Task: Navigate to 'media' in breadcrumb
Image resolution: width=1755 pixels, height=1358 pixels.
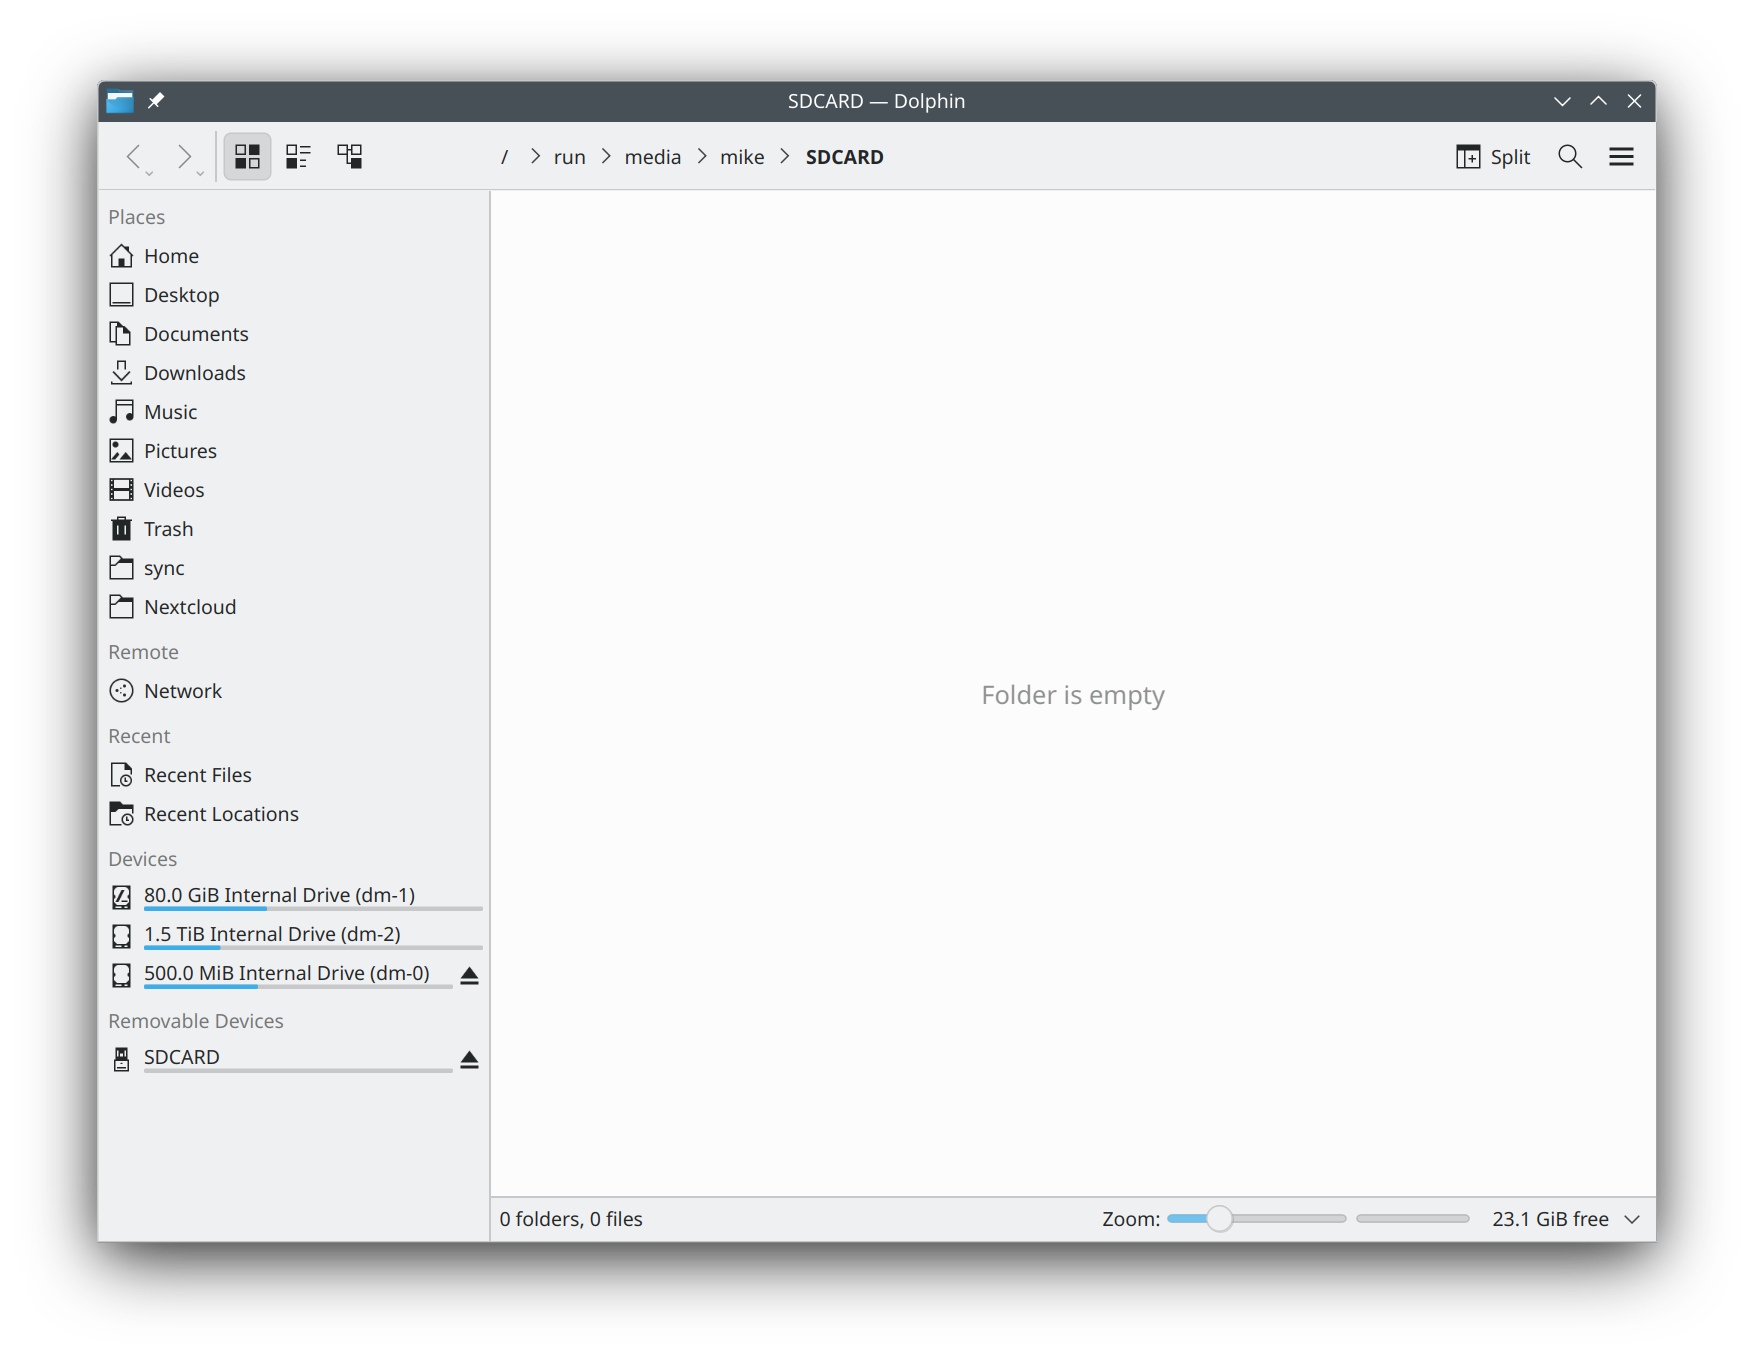Action: [x=653, y=157]
